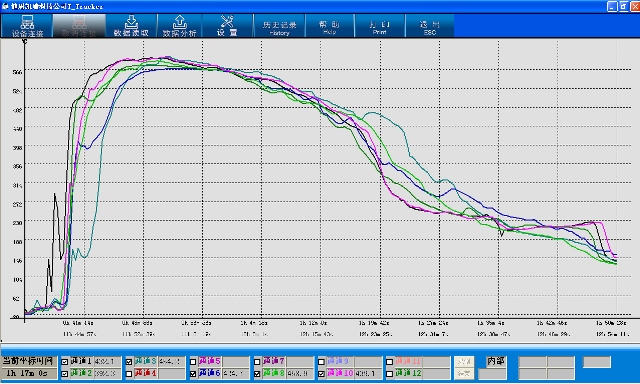Enable the magenta channel 5 checkbox

193,362
